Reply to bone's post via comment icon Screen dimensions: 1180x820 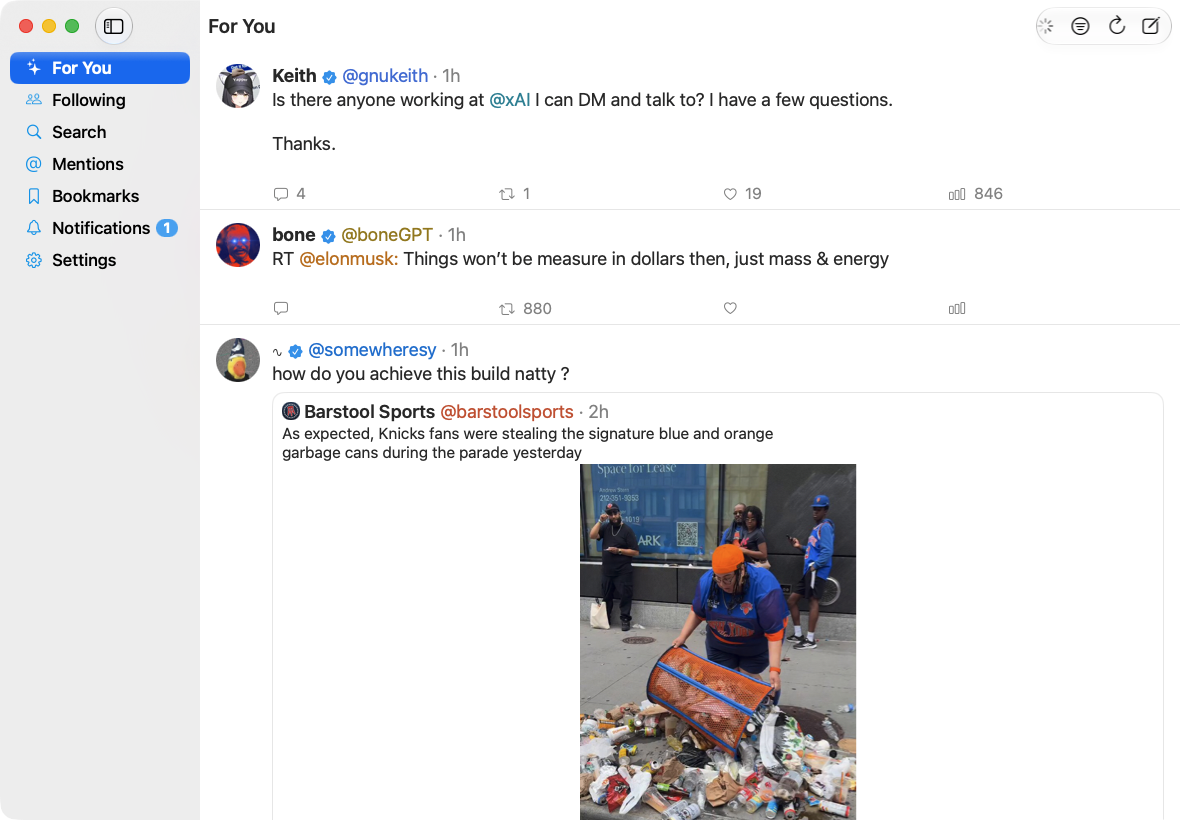tap(281, 308)
